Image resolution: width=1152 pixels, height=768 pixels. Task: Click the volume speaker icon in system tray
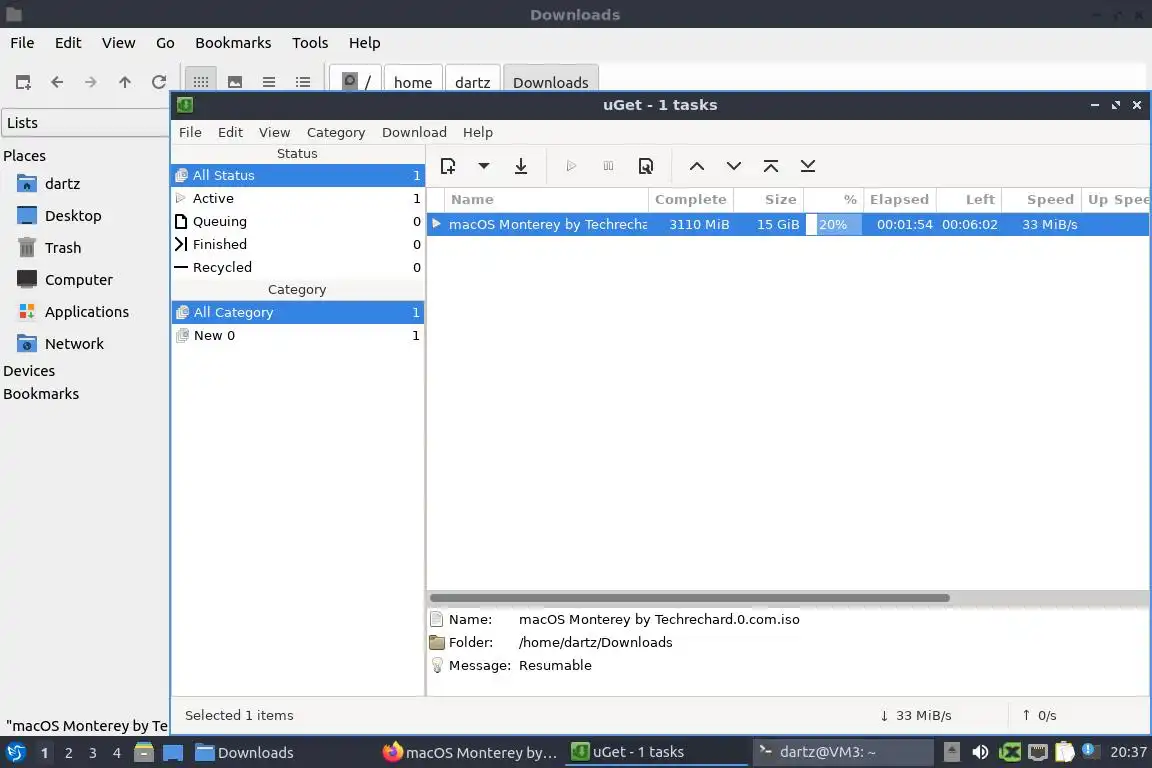tap(979, 752)
